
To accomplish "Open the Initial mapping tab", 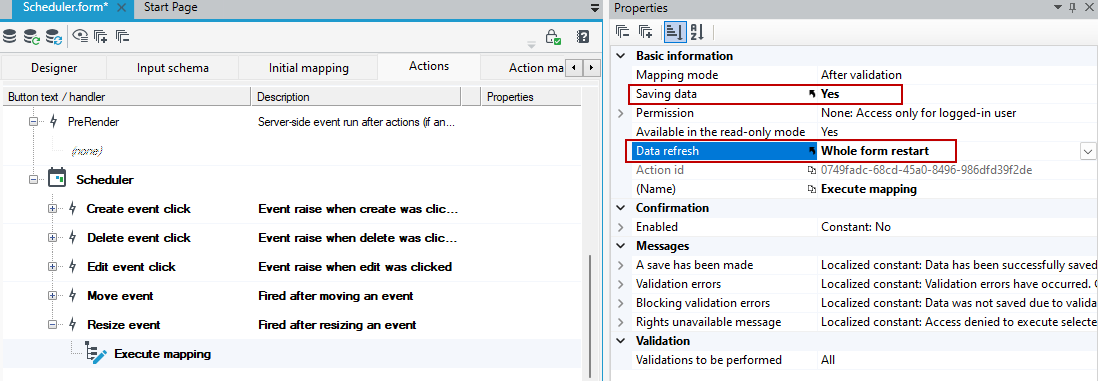I will pos(308,68).
